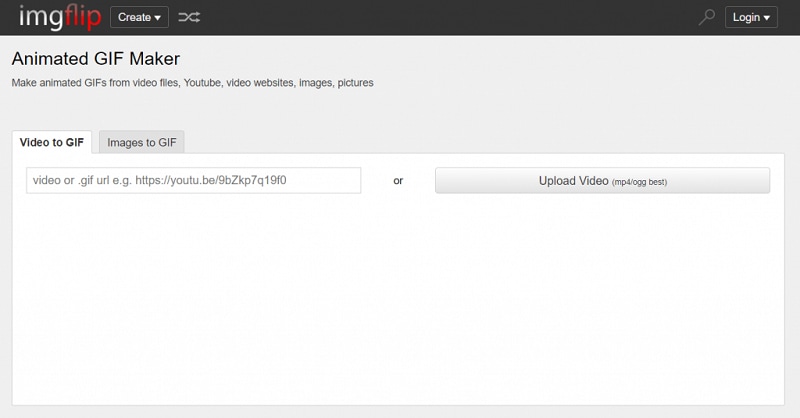
Task: Click the subtitle text about making animated GIFs
Action: pos(192,83)
